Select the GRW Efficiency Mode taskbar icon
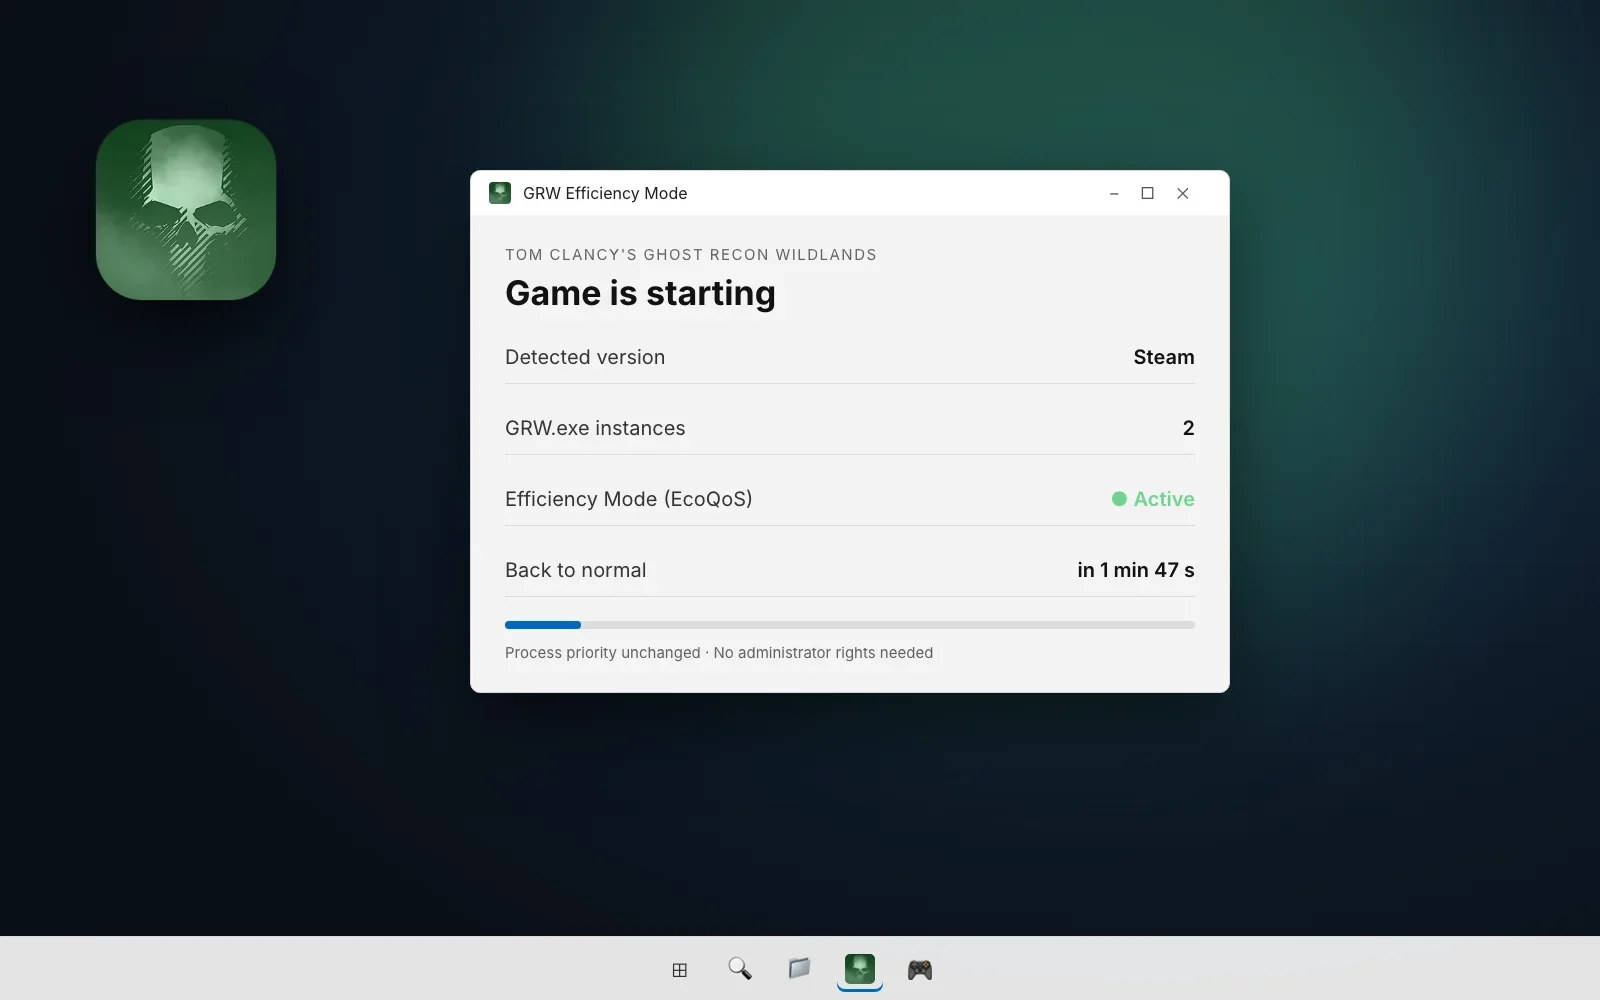 [x=860, y=969]
